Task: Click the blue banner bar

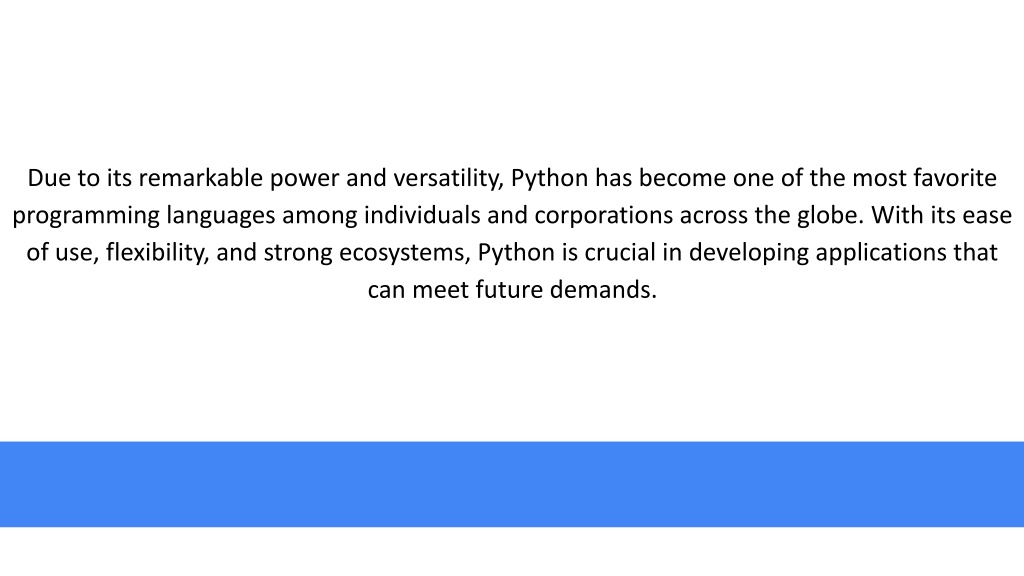Action: (512, 484)
